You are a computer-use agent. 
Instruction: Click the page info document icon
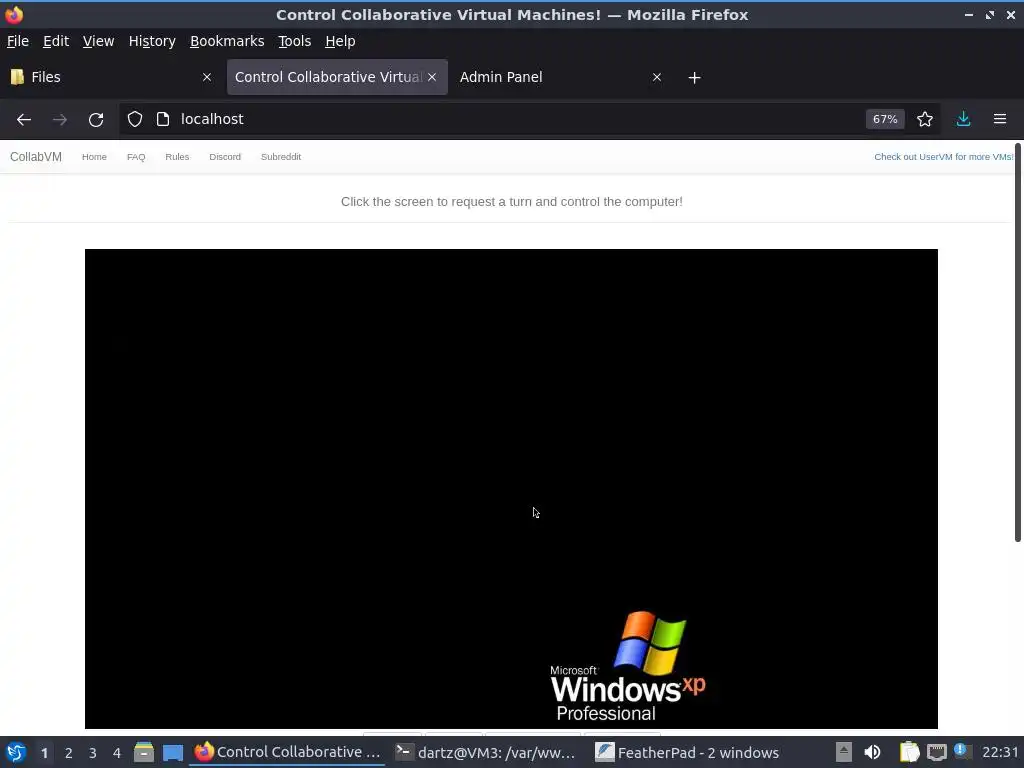point(163,119)
